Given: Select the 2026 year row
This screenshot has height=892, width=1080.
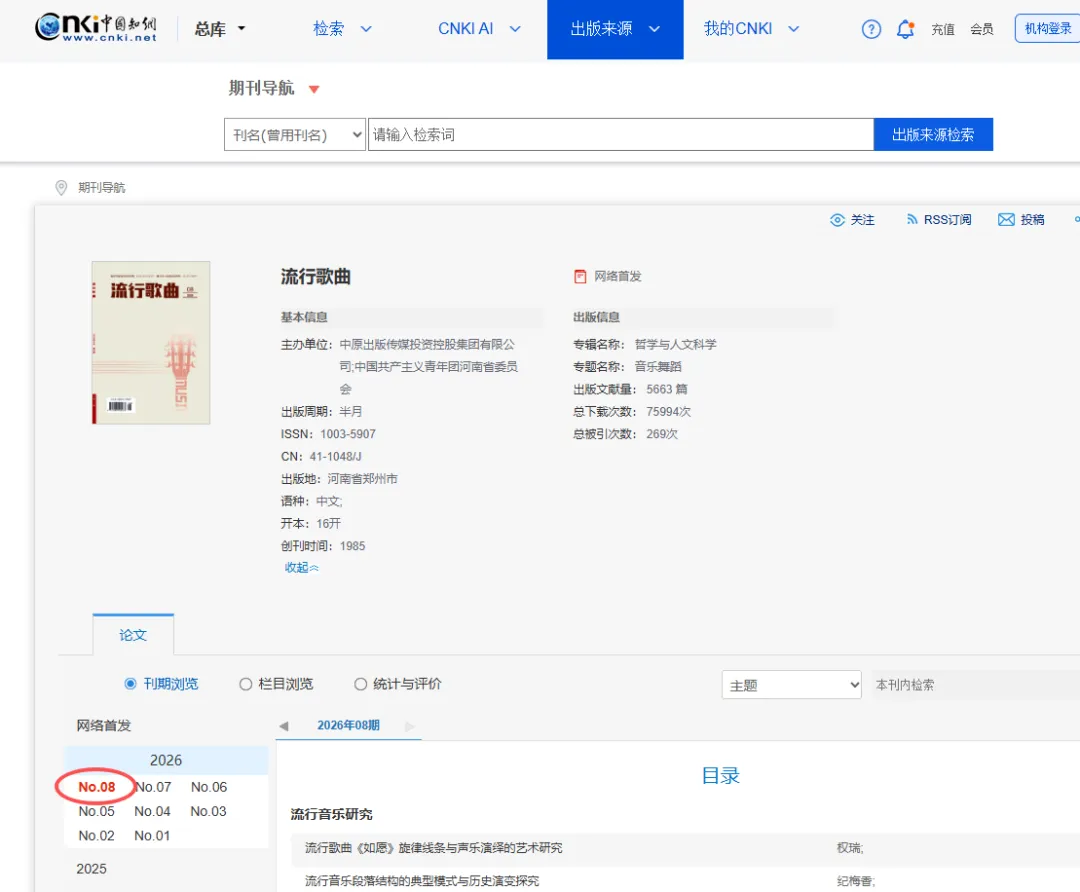Looking at the screenshot, I should [x=166, y=760].
